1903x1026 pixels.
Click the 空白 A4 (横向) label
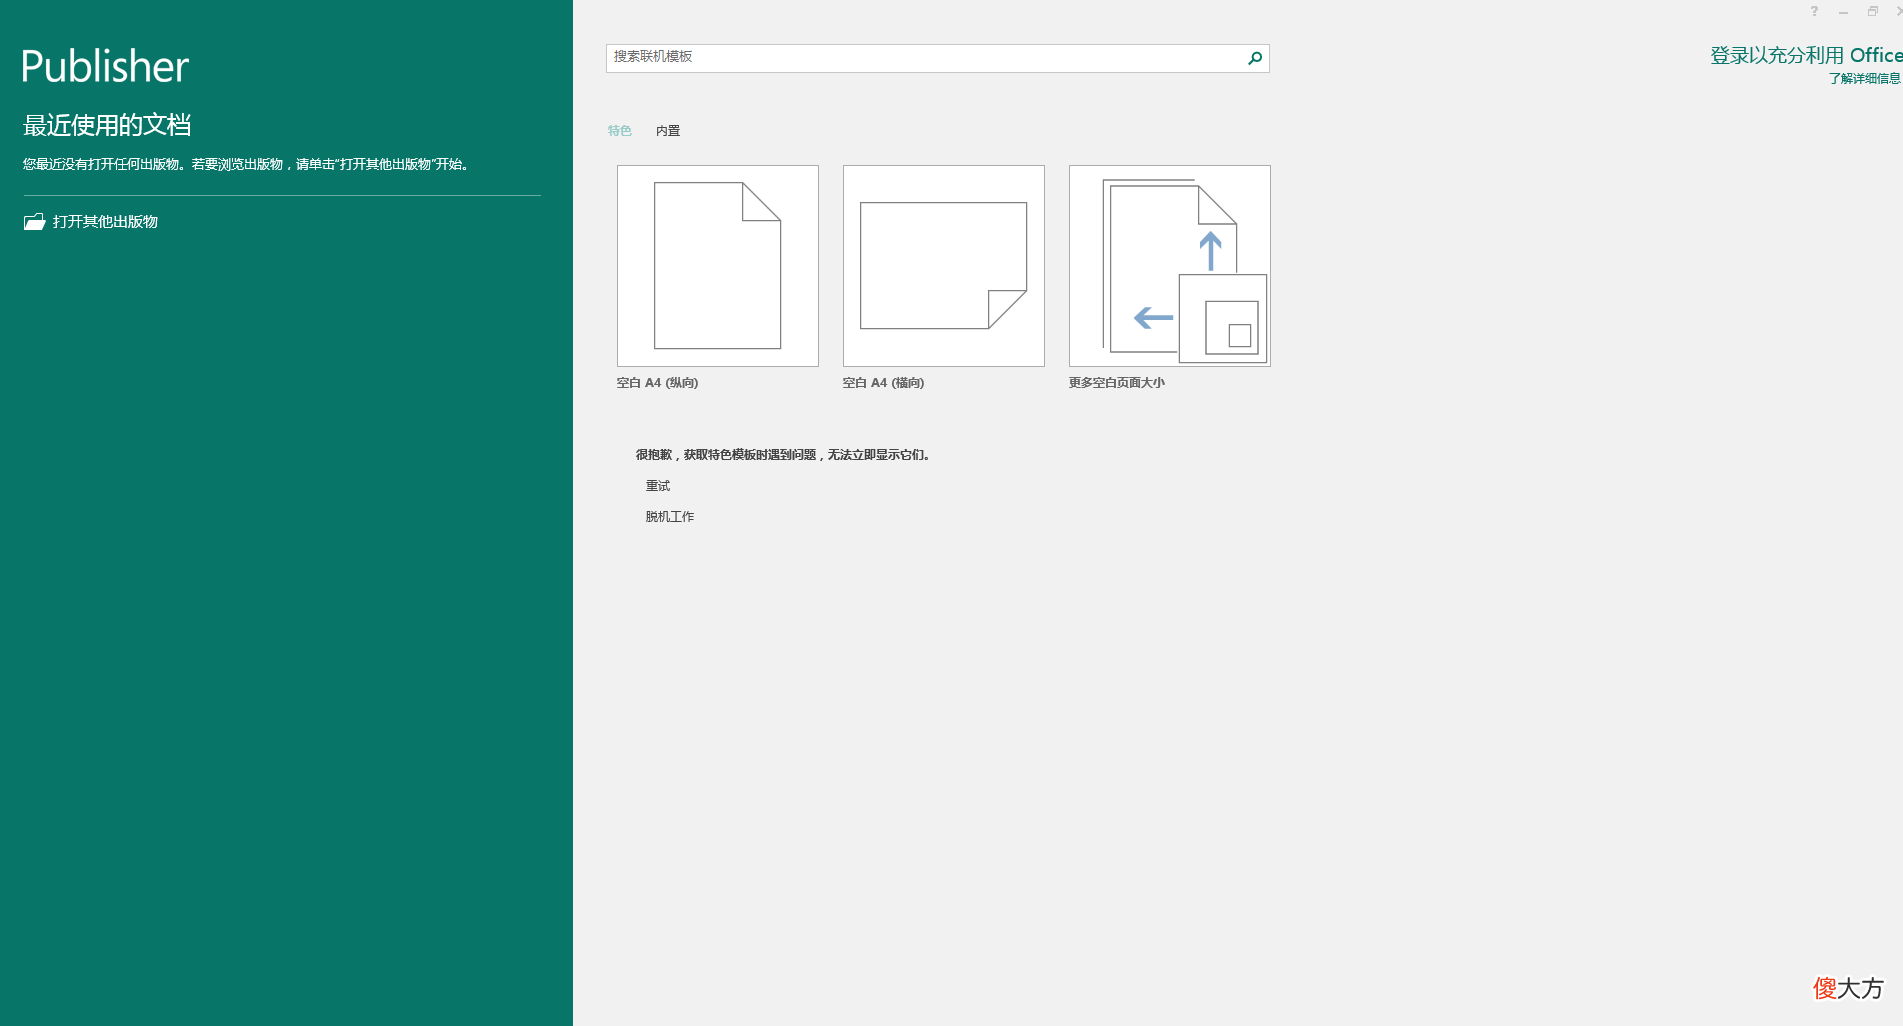883,383
